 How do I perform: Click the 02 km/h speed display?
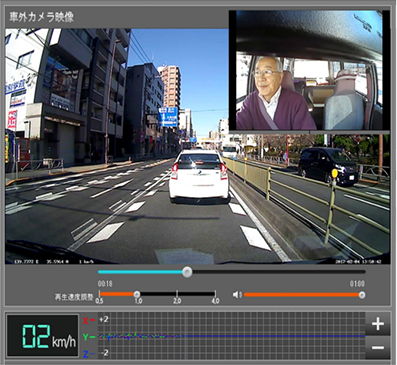pos(43,336)
